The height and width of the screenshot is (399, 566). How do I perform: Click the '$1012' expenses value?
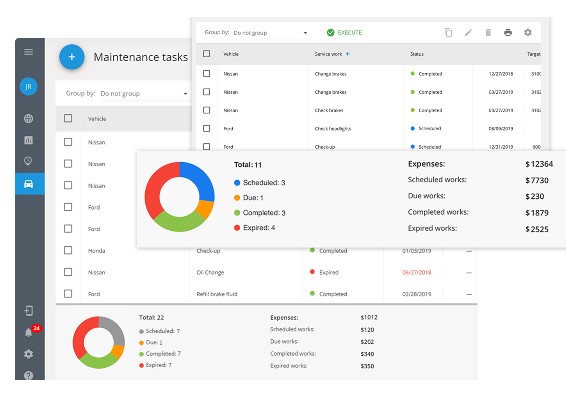(x=369, y=317)
